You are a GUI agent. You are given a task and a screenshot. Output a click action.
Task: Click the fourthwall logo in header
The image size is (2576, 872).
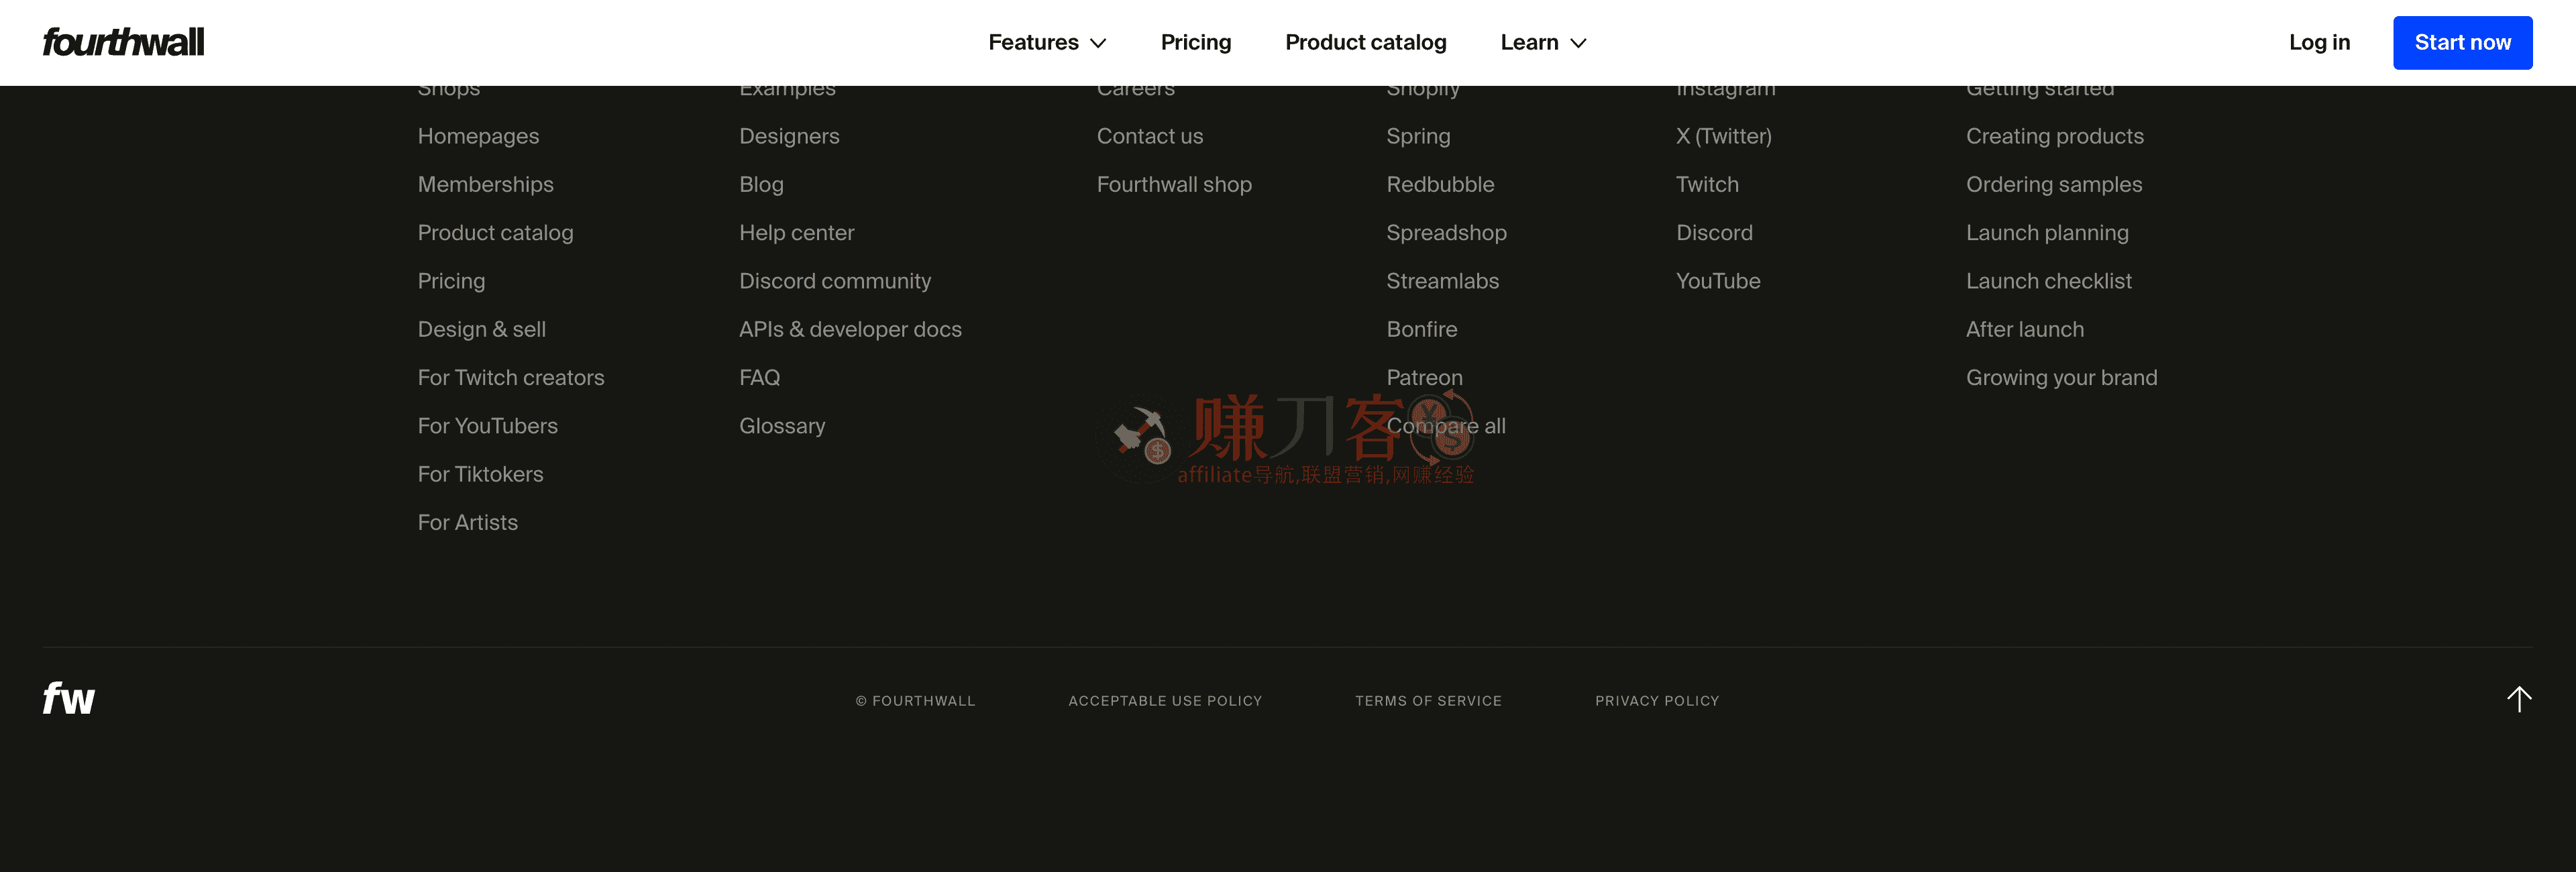123,42
